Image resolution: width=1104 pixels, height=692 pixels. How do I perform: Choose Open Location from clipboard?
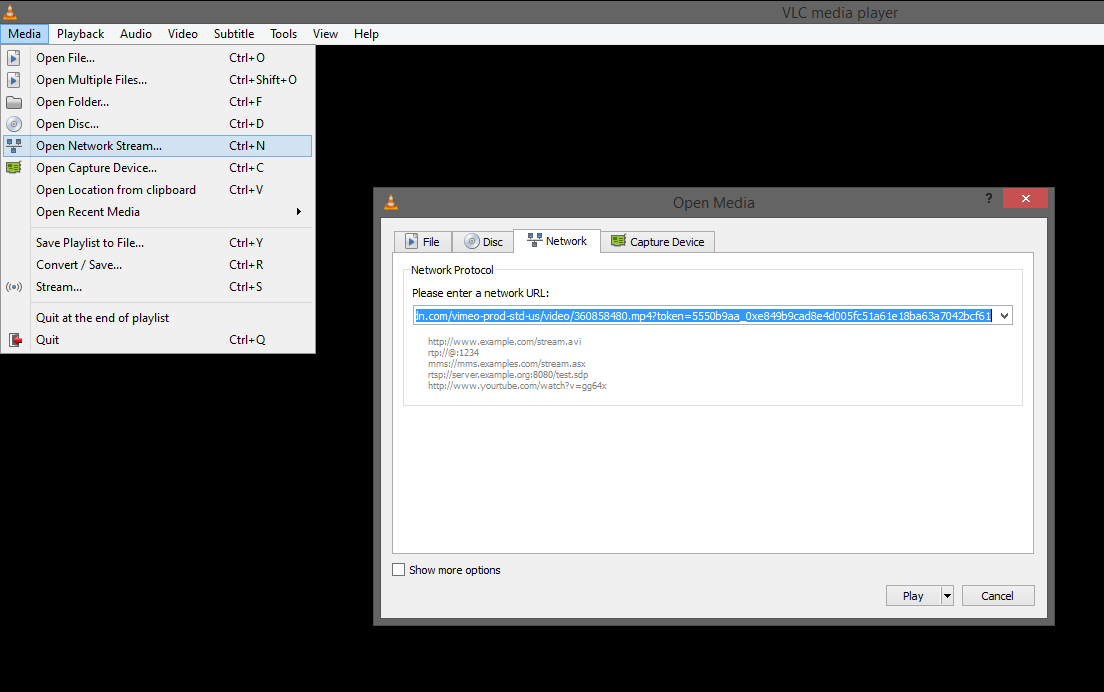pos(158,190)
